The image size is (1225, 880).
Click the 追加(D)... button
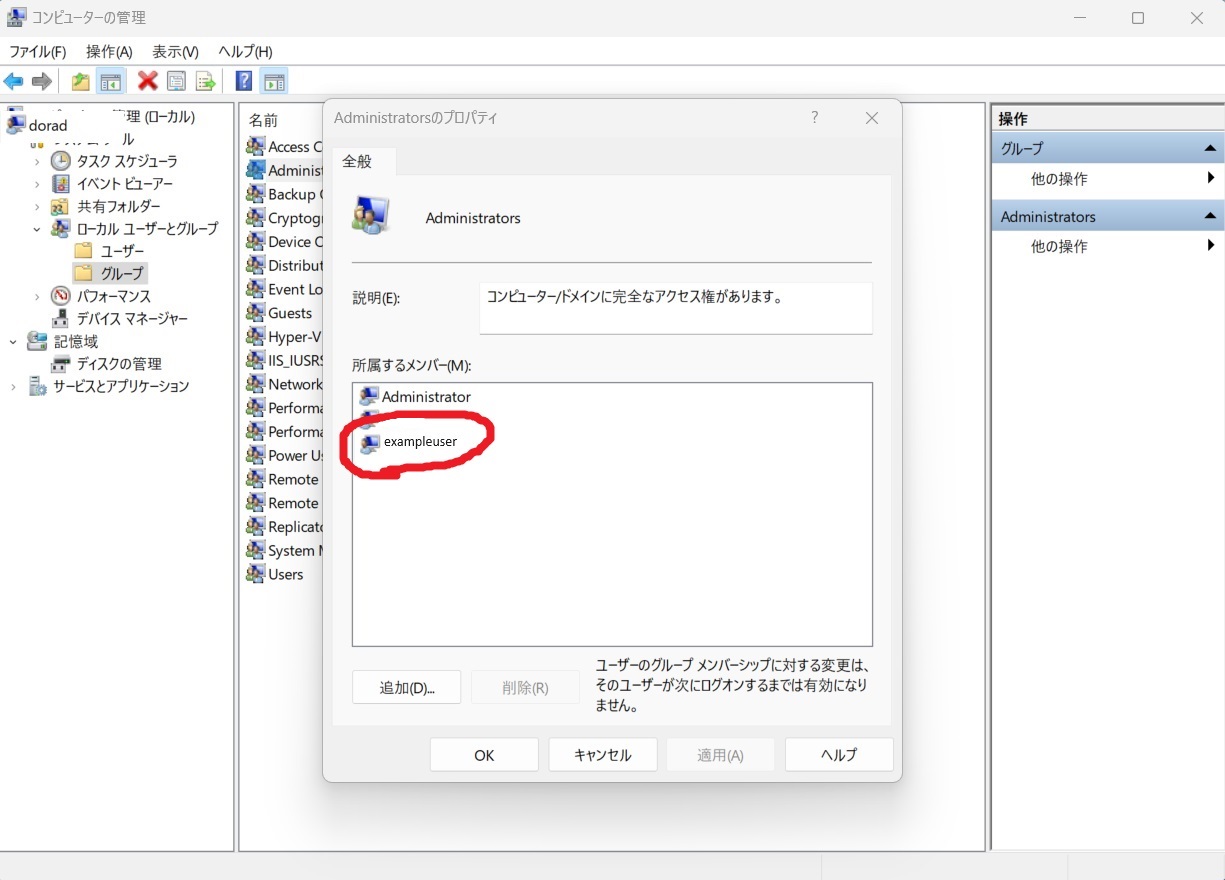click(x=406, y=688)
